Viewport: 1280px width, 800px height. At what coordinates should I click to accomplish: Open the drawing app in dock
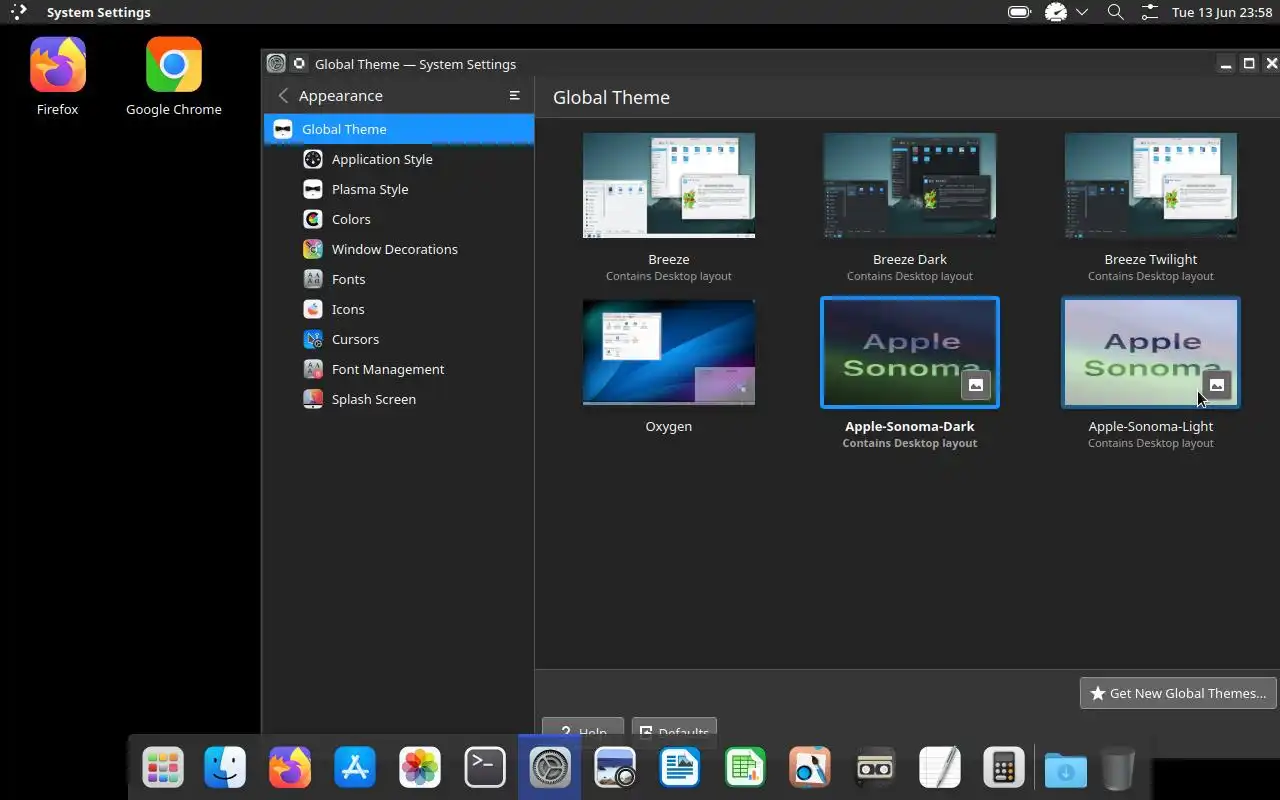pos(810,768)
